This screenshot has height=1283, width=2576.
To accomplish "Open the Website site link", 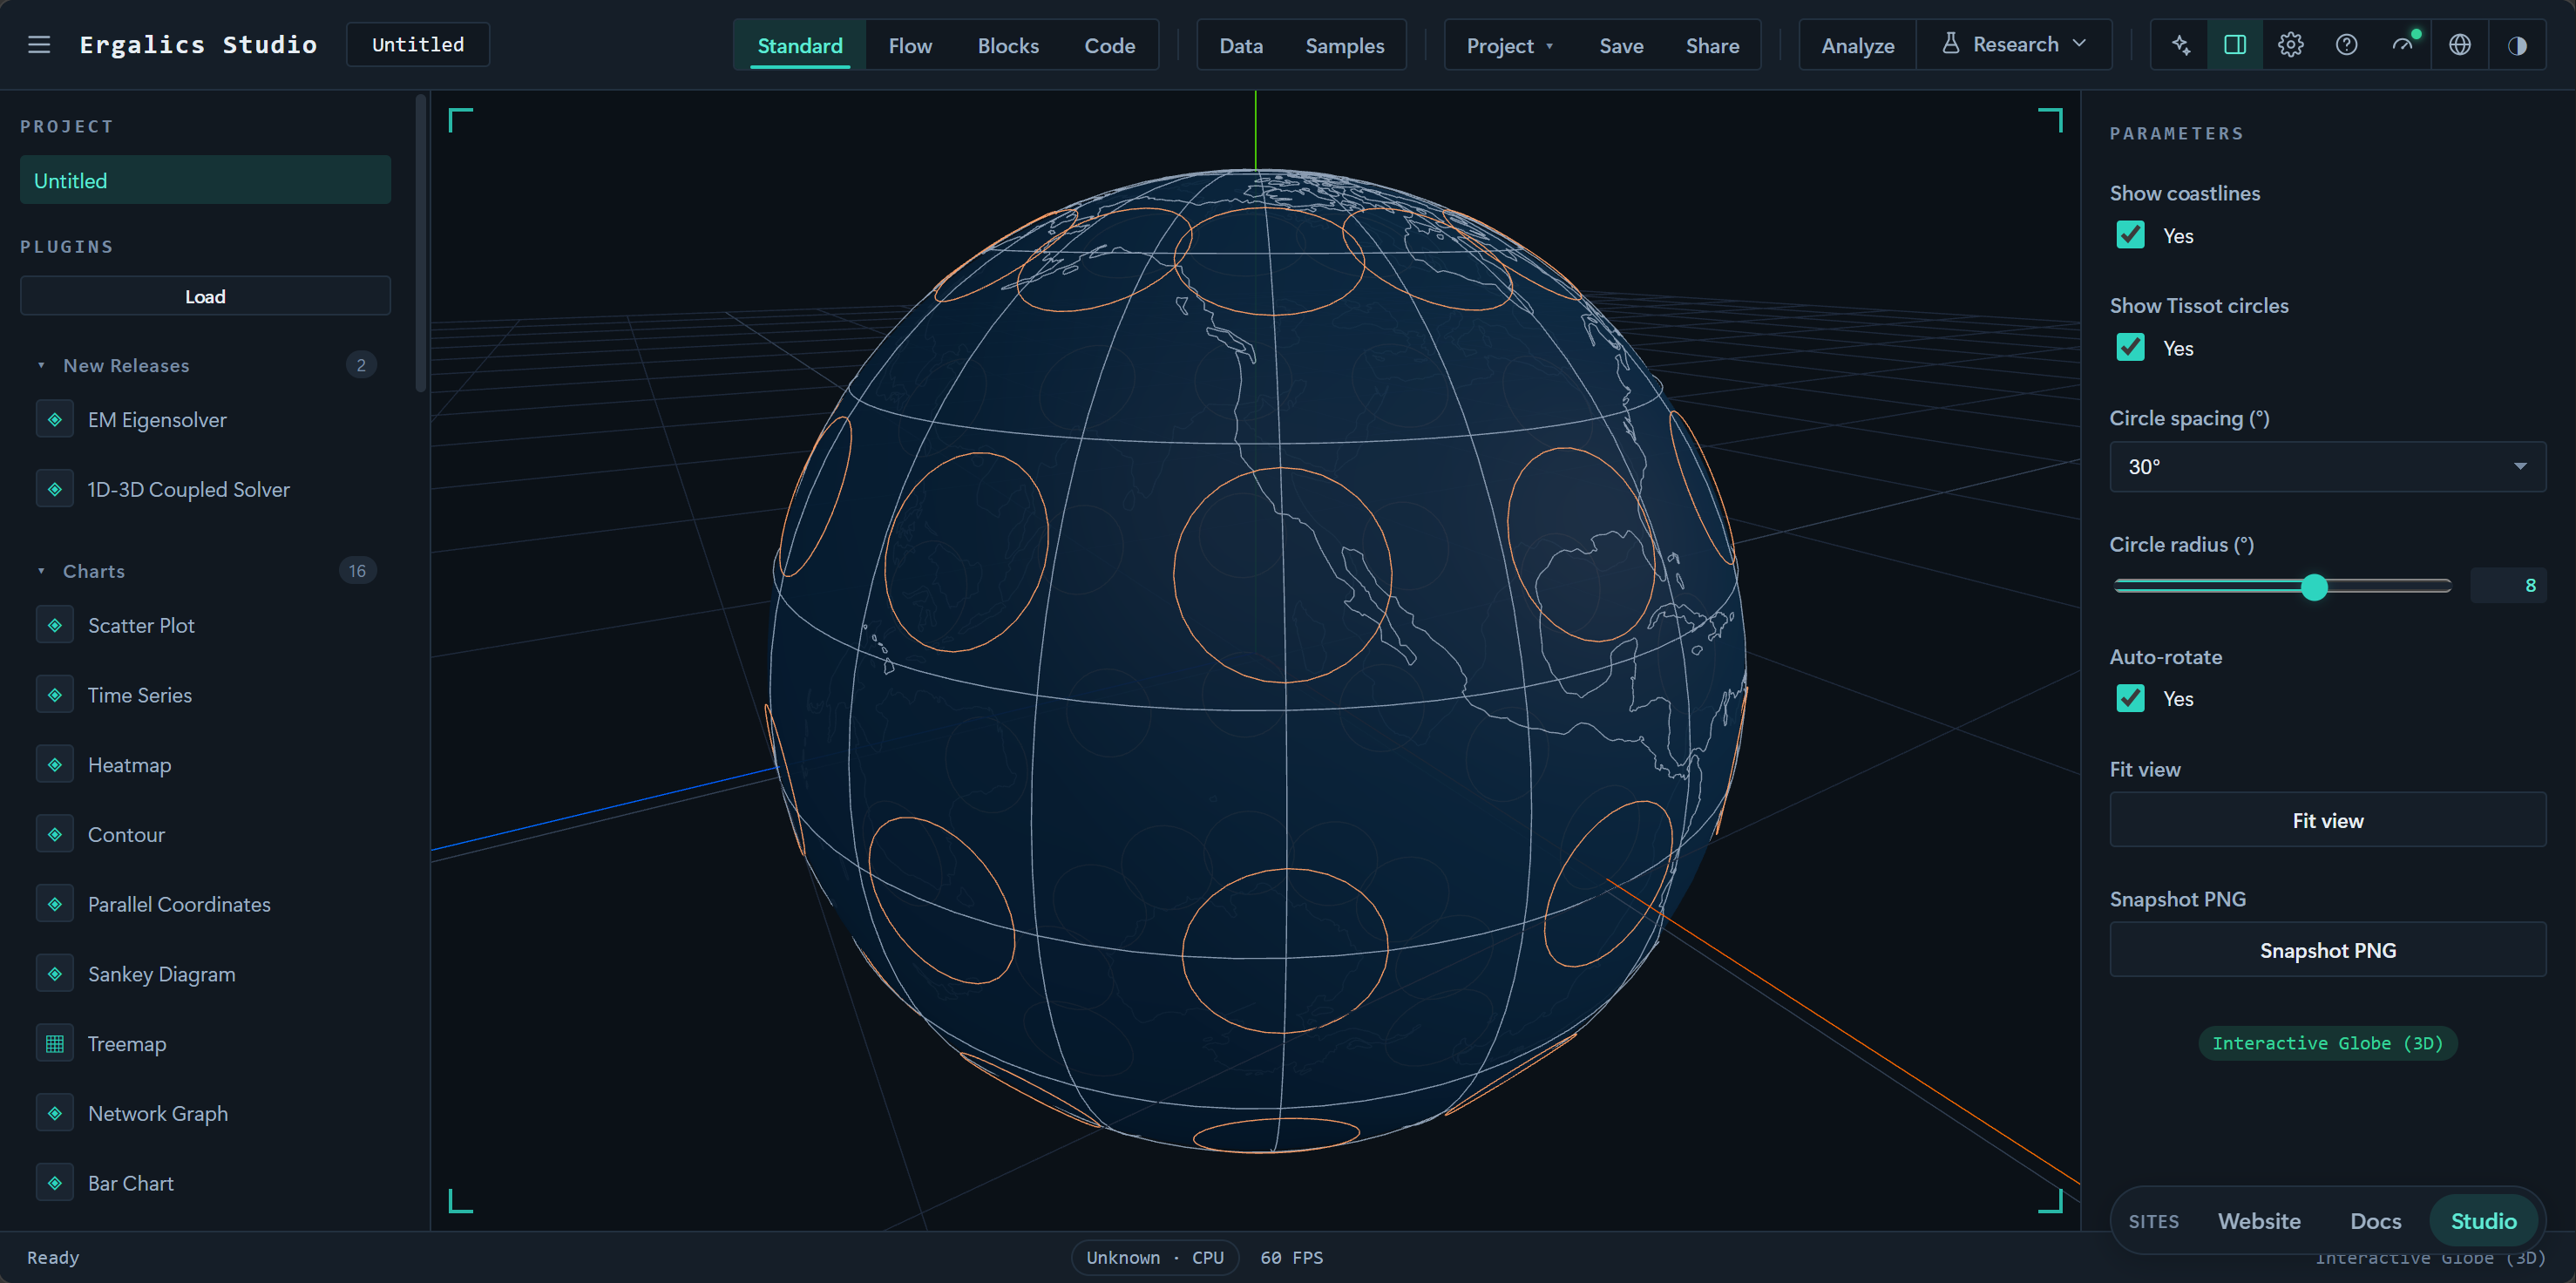I will pos(2258,1221).
